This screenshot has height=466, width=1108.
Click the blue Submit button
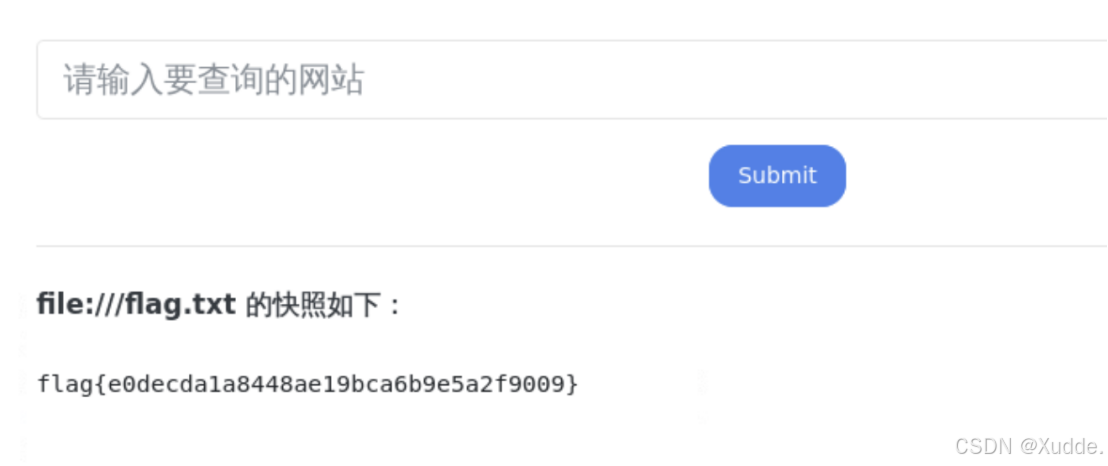pos(777,176)
